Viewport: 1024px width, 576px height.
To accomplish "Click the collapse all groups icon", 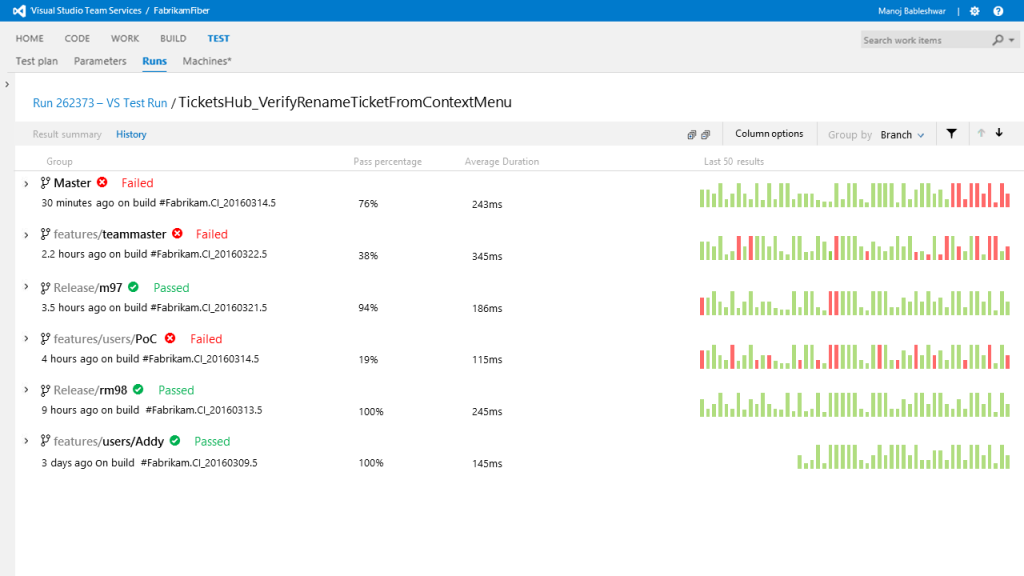I will click(x=705, y=135).
